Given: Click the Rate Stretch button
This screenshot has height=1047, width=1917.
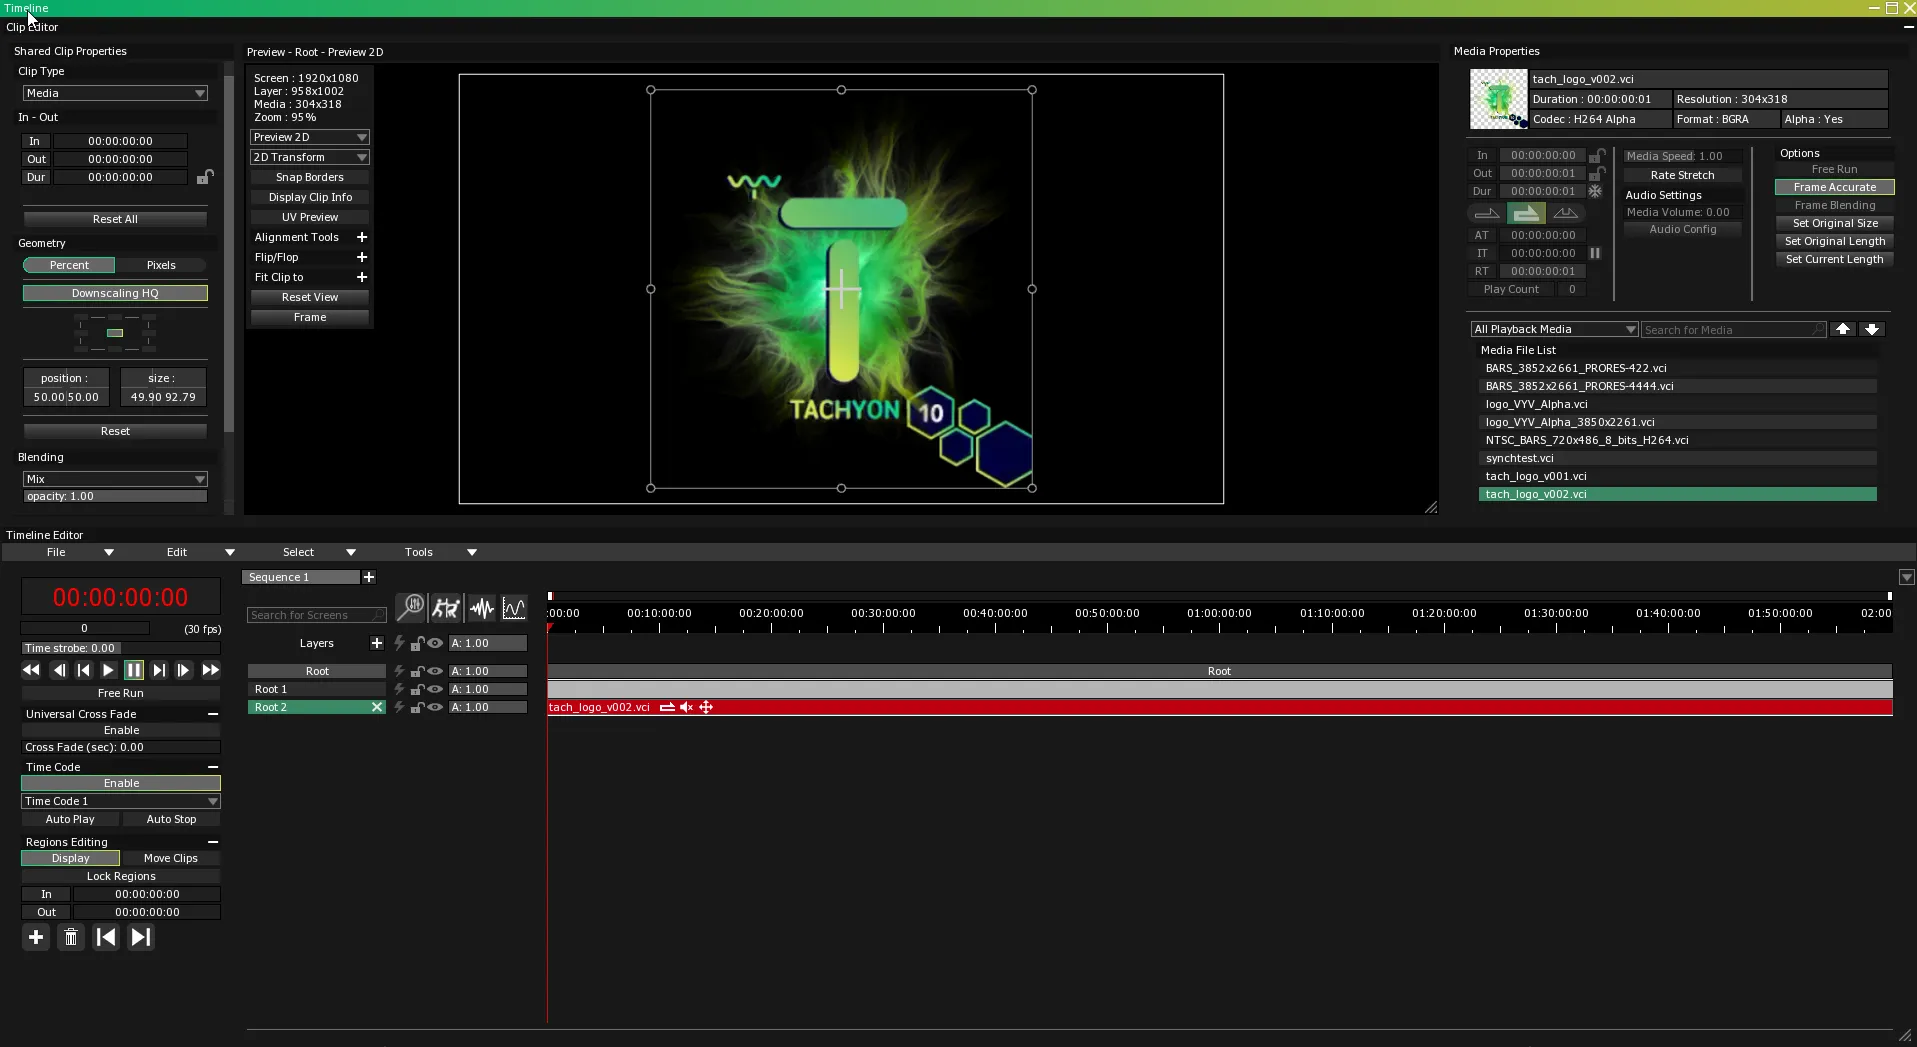Looking at the screenshot, I should coord(1682,175).
